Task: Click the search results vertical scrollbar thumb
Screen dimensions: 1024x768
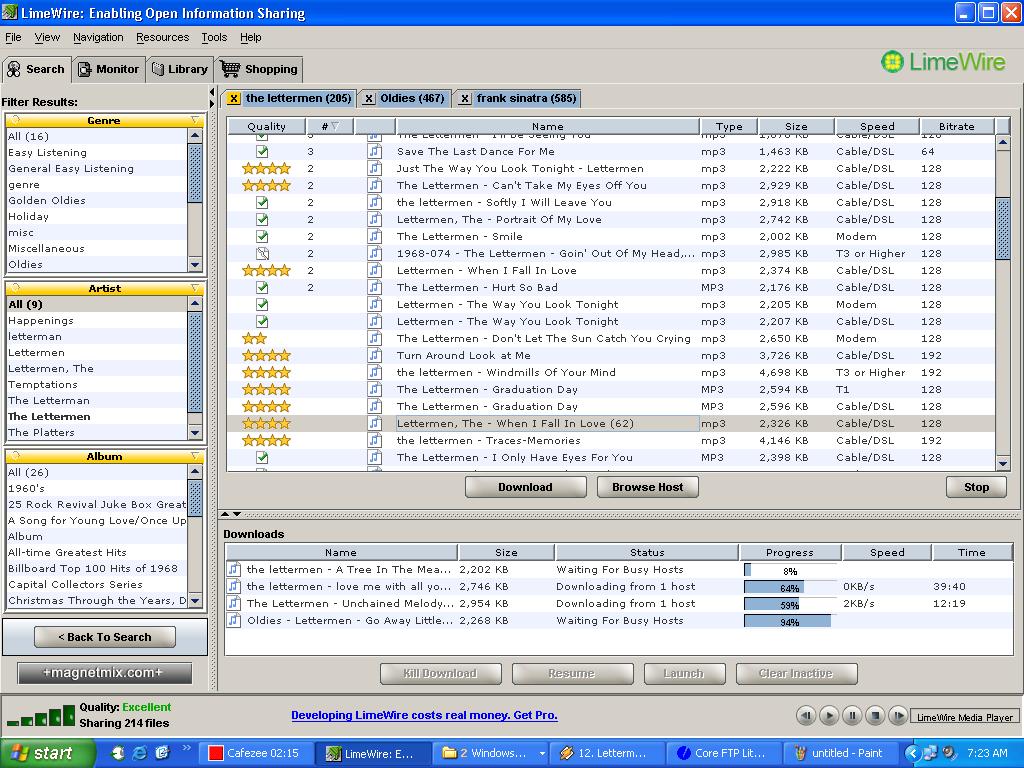Action: tap(1003, 229)
